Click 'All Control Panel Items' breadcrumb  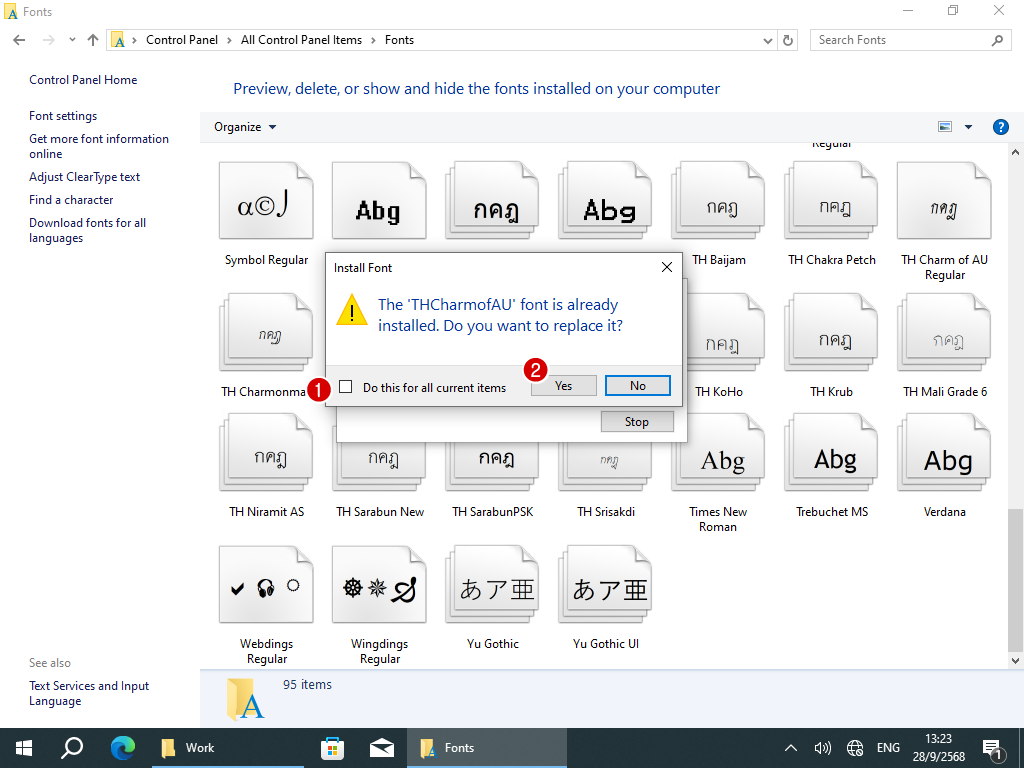[301, 40]
